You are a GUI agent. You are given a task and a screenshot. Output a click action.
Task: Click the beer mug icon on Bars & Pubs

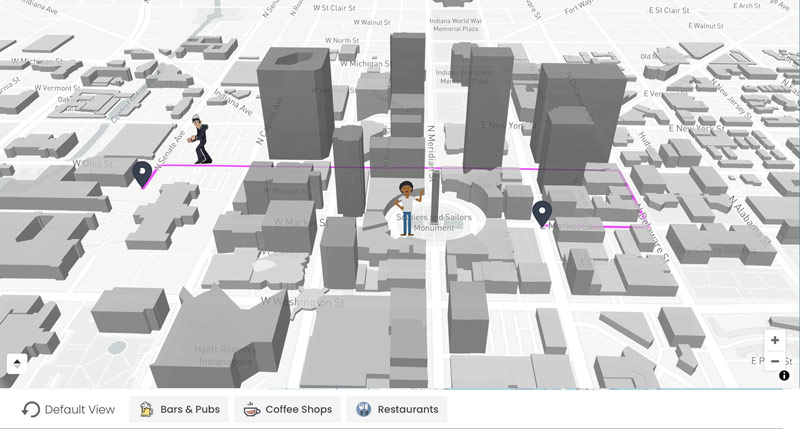(147, 409)
